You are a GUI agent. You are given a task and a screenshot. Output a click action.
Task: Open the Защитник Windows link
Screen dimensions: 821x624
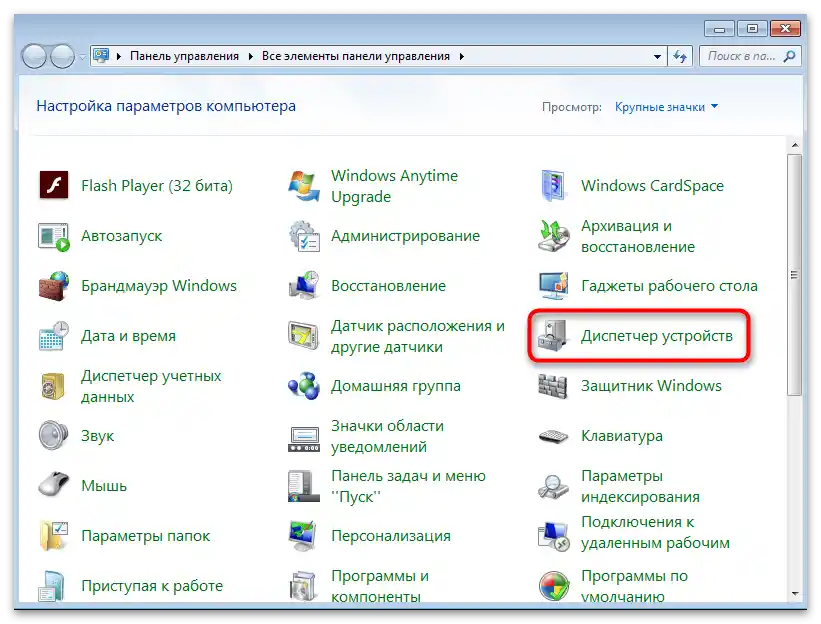point(651,386)
